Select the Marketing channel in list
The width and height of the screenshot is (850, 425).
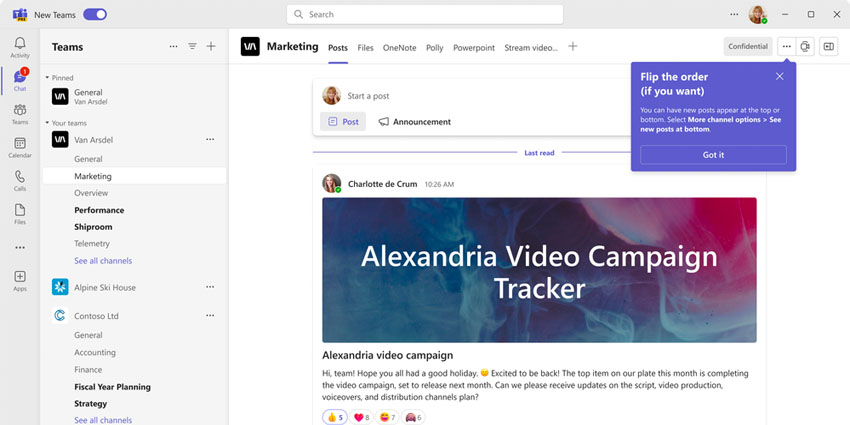pos(134,176)
